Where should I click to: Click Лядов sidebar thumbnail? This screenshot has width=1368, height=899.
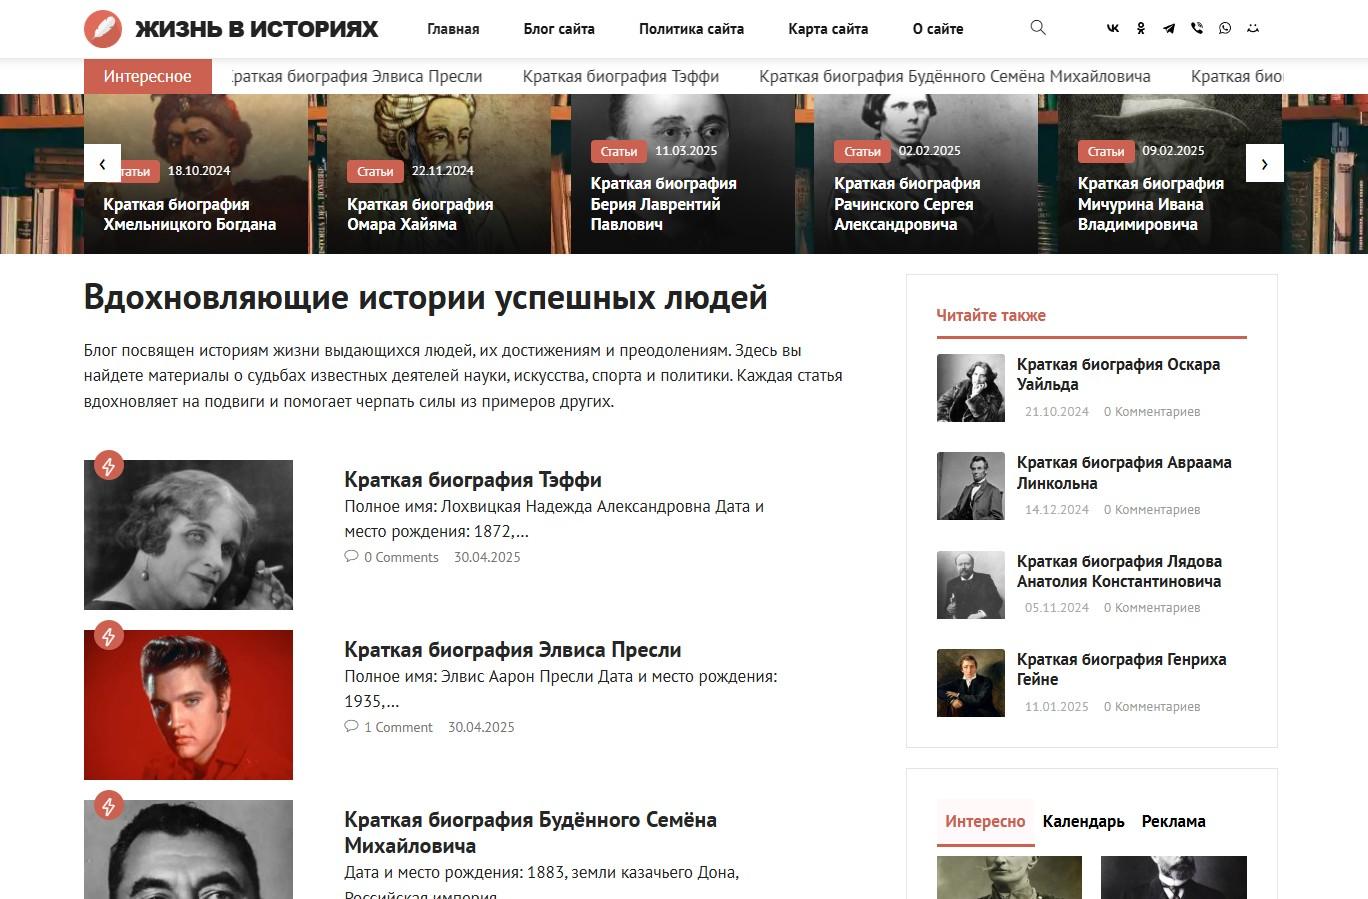point(970,585)
